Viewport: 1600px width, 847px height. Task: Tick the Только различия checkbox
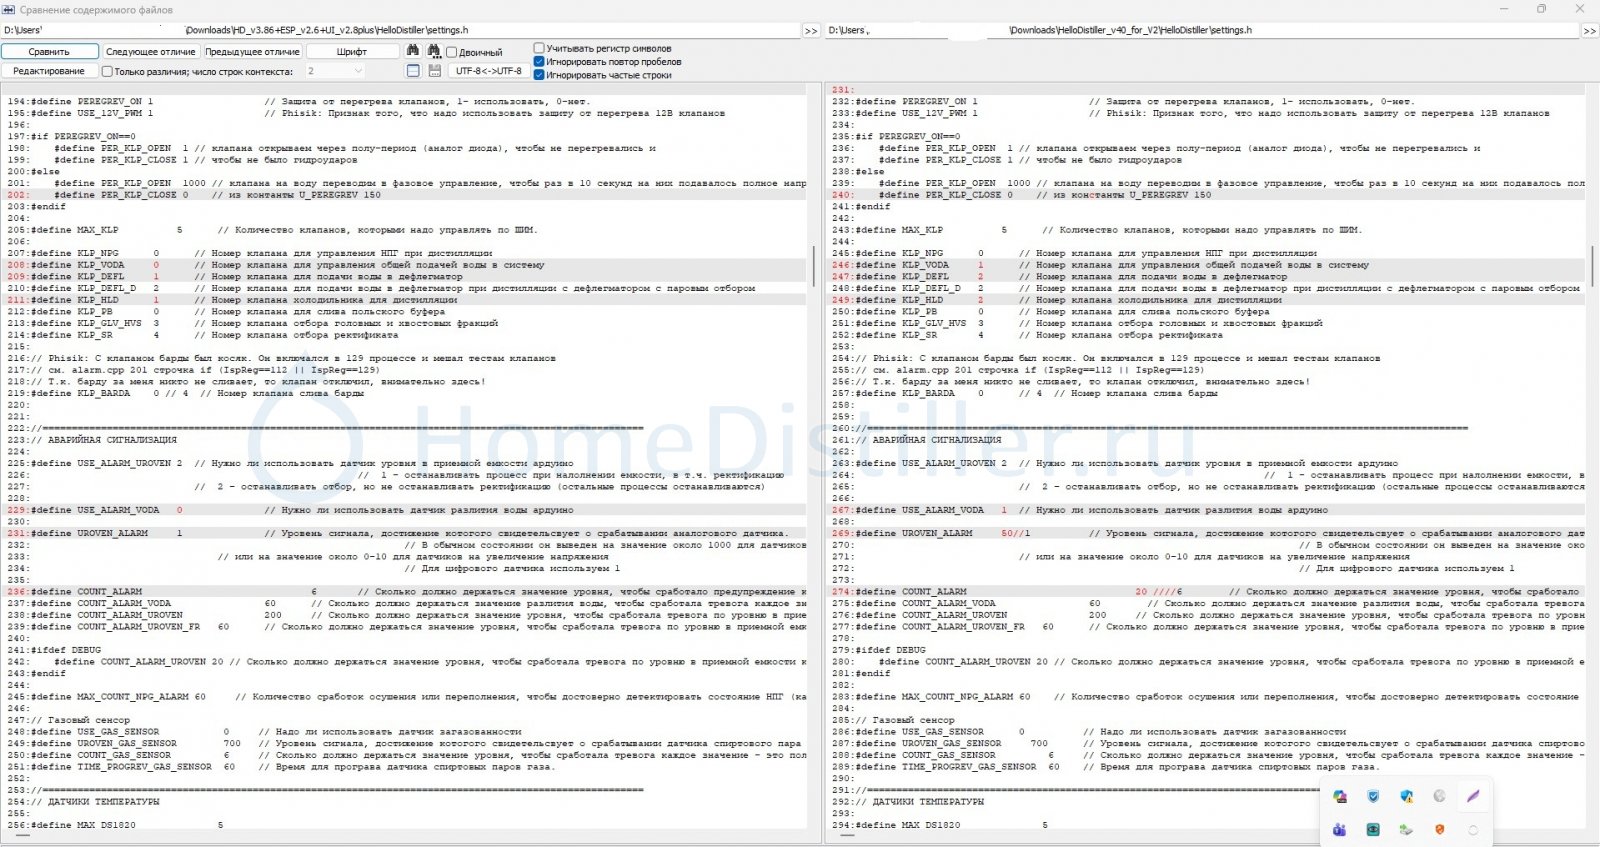[107, 72]
